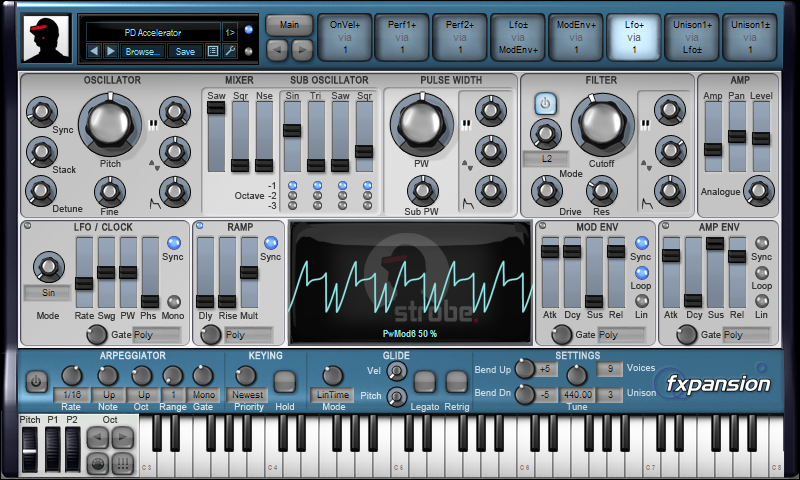Shift keyboard octave up with right arrow
This screenshot has height=480, width=800.
point(122,437)
